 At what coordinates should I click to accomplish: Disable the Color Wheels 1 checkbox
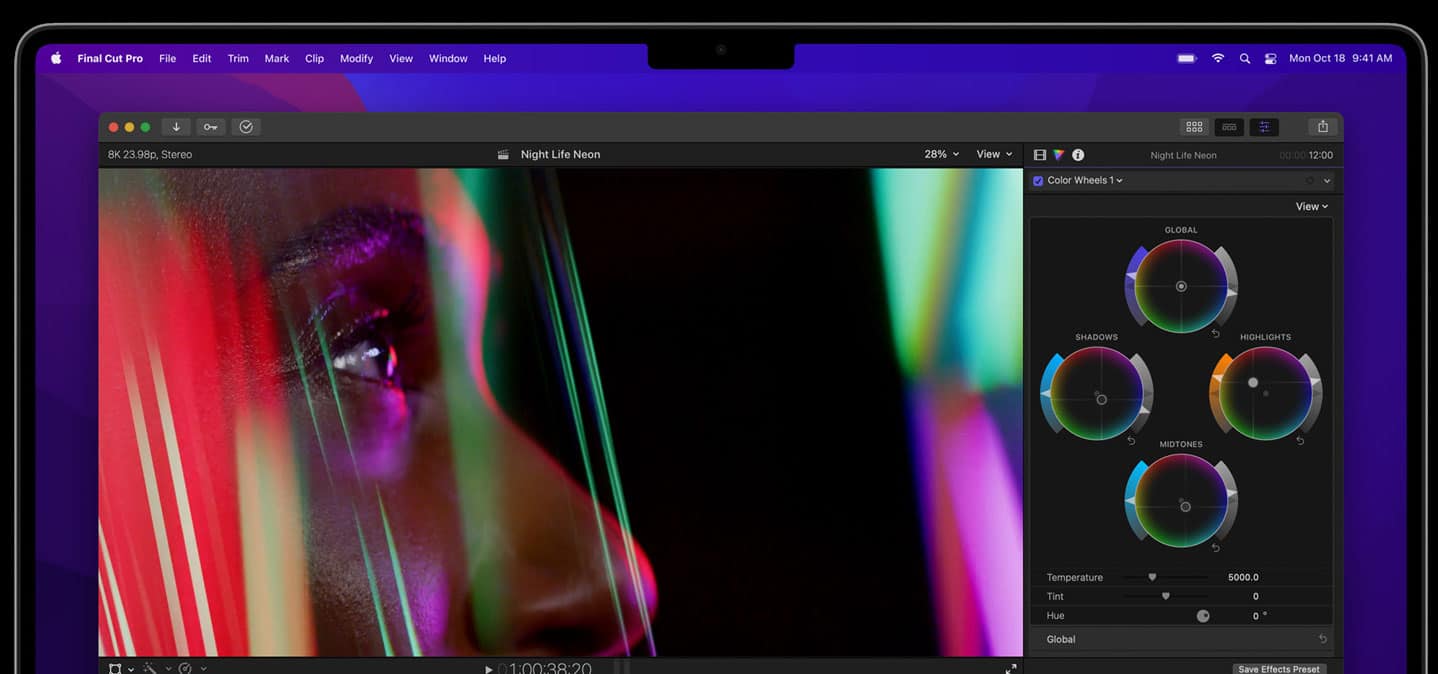[1038, 181]
